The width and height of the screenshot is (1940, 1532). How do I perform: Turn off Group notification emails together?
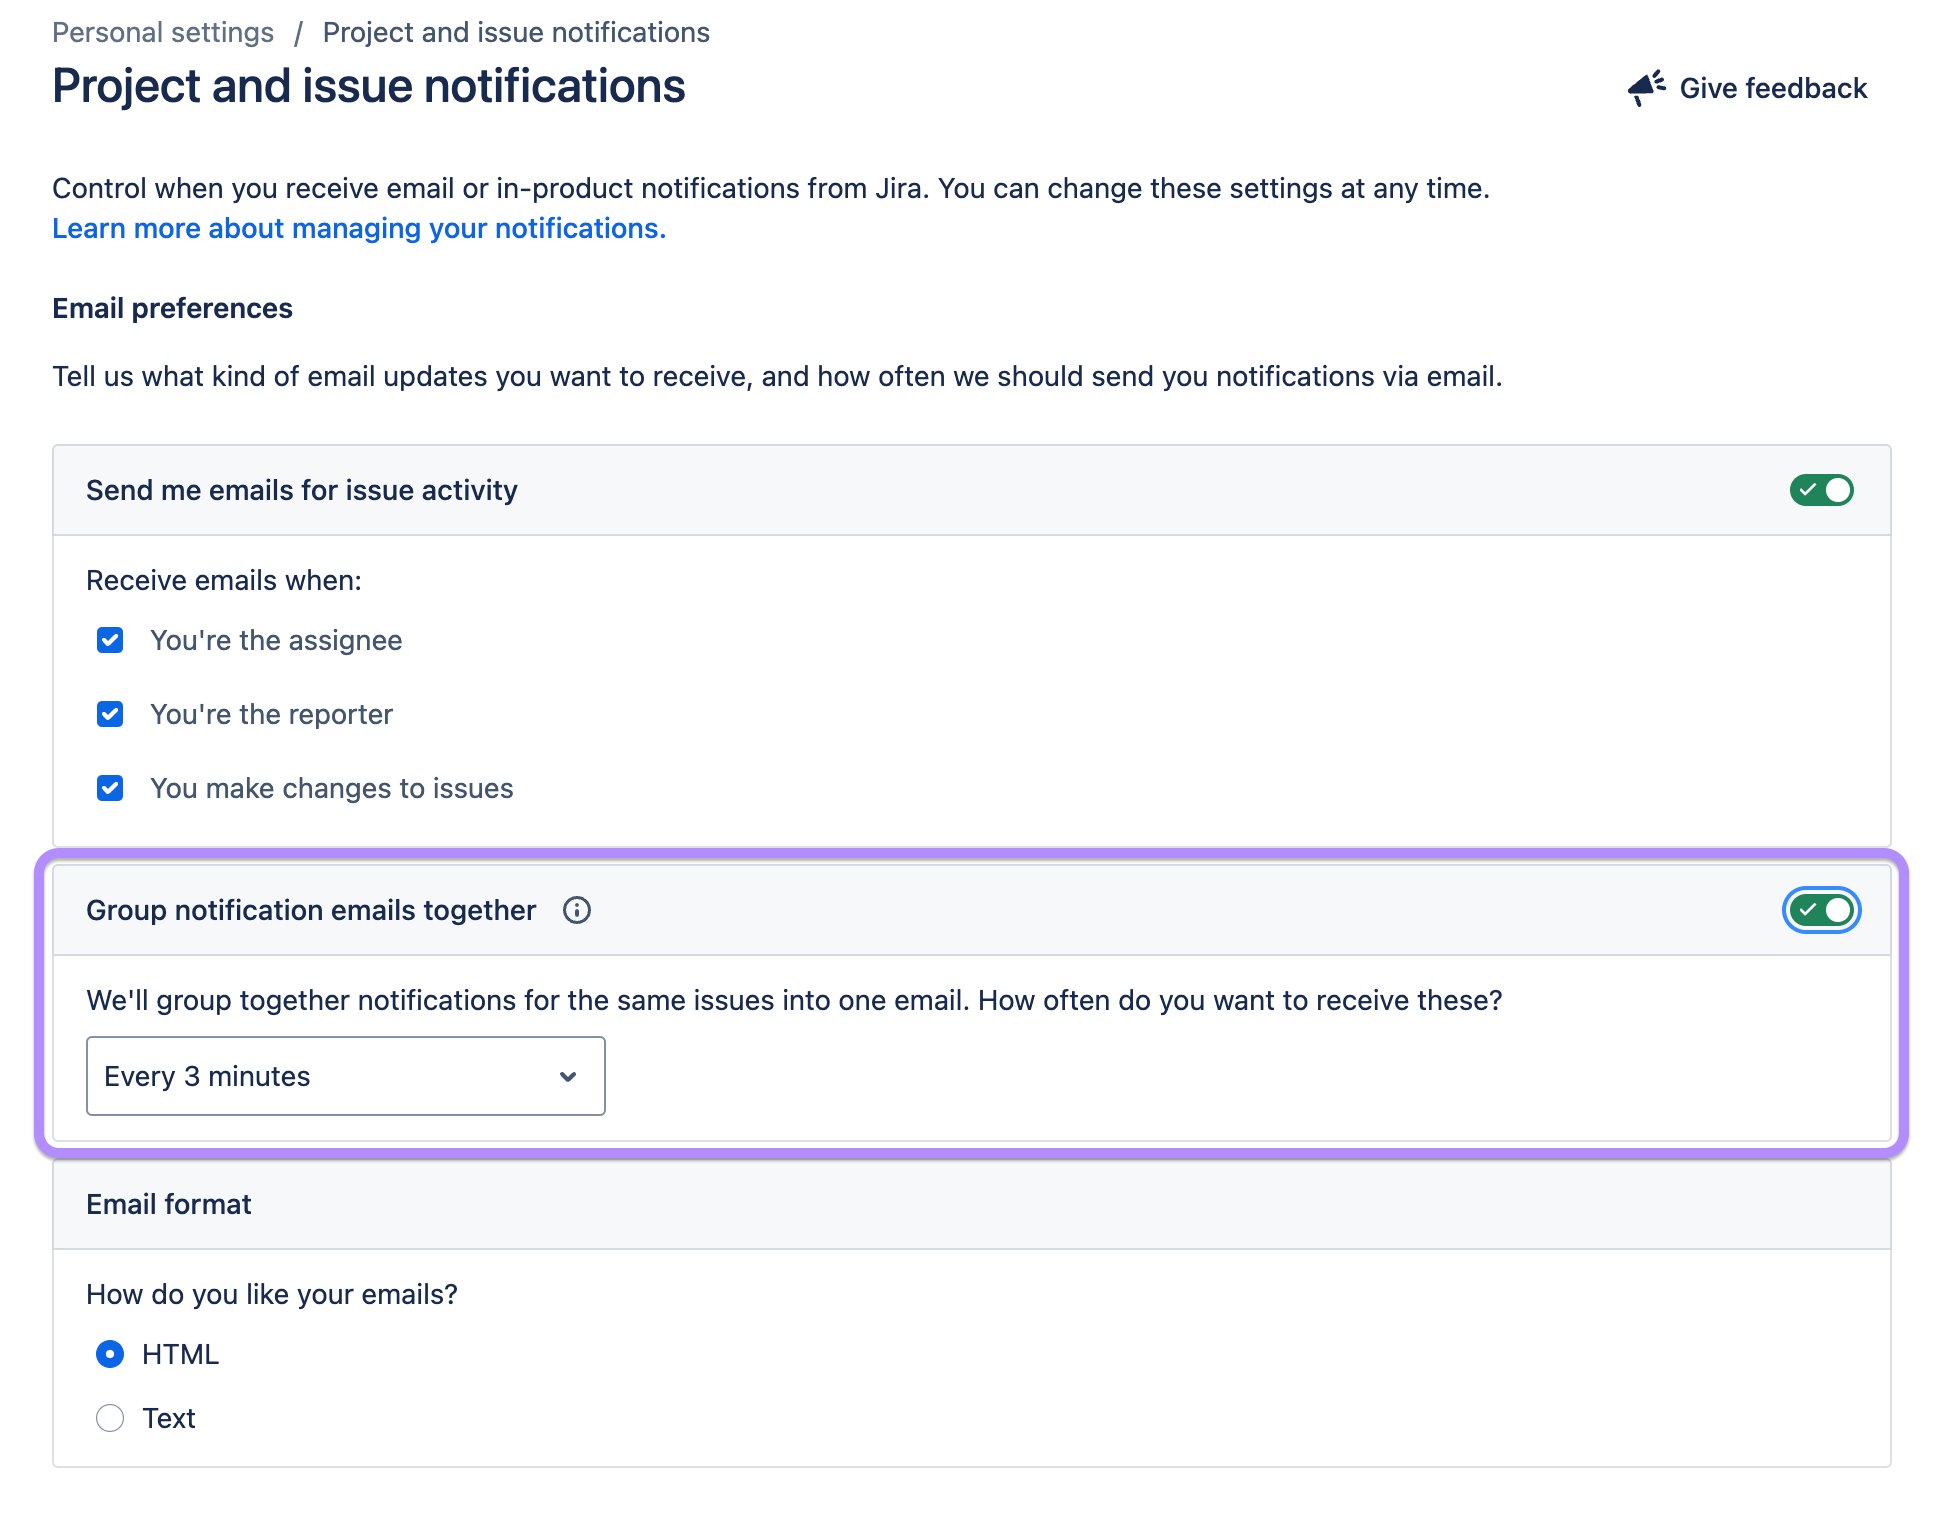tap(1821, 910)
